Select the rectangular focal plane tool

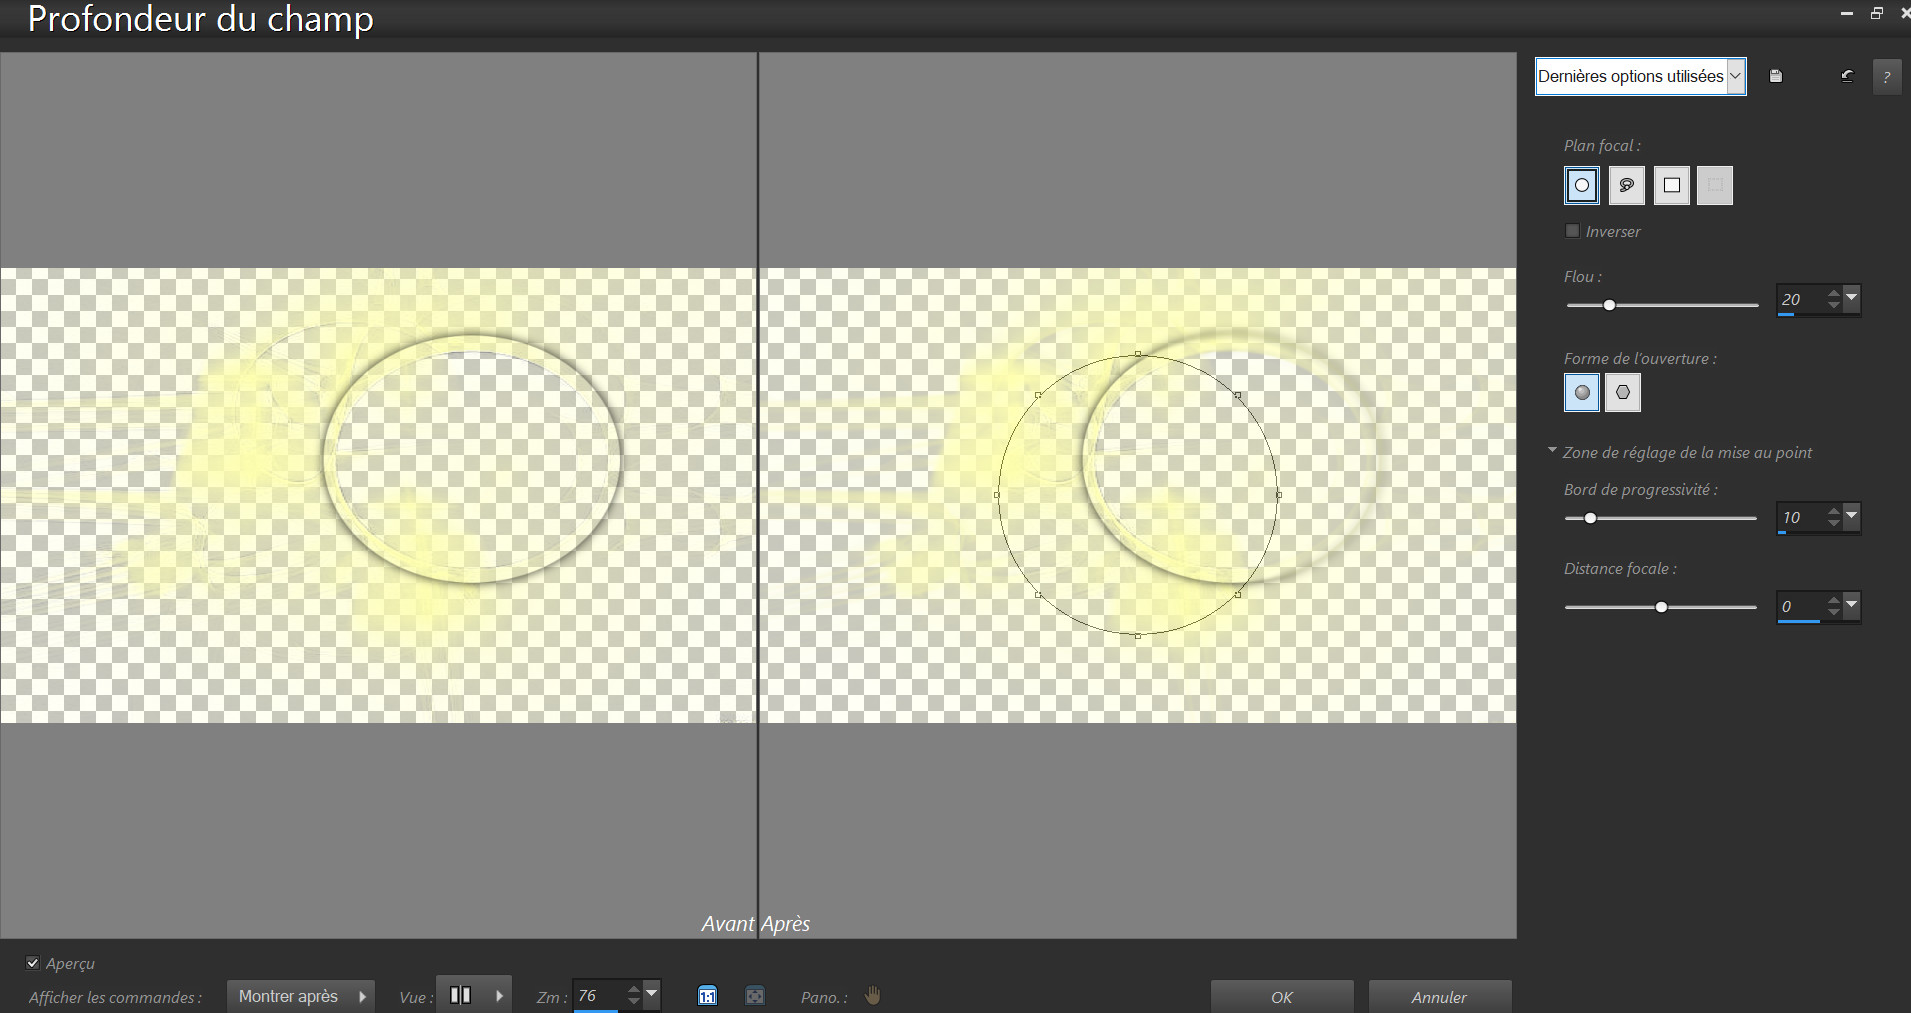[x=1671, y=185]
